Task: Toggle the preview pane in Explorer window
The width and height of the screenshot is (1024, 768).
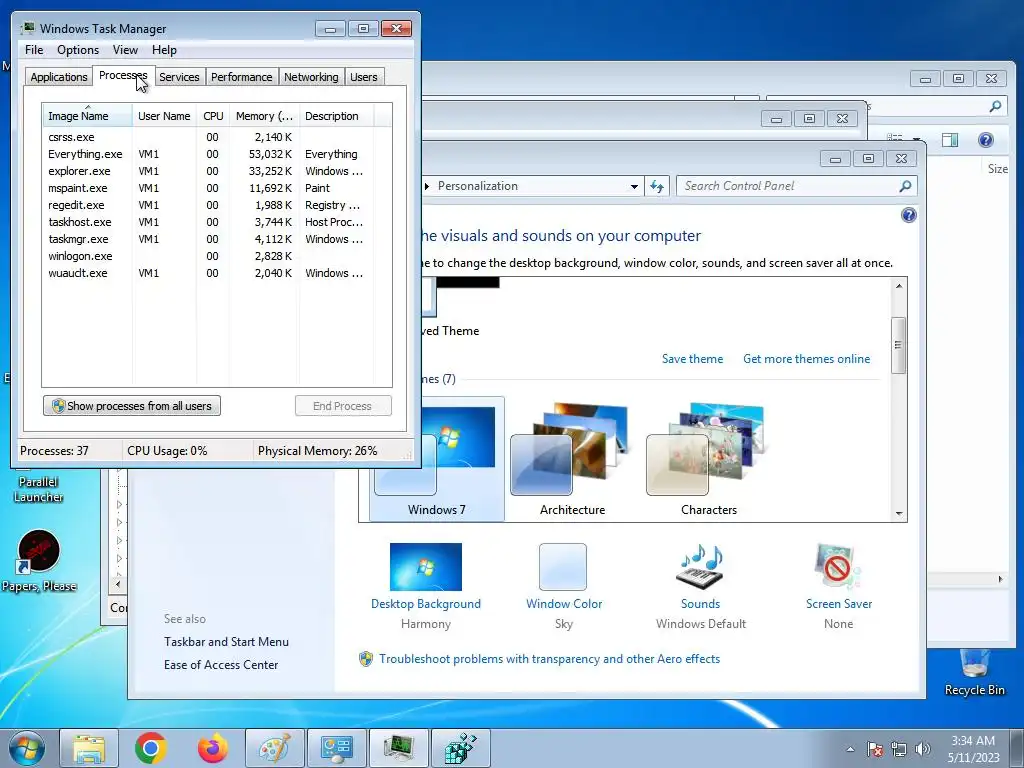Action: 950,140
